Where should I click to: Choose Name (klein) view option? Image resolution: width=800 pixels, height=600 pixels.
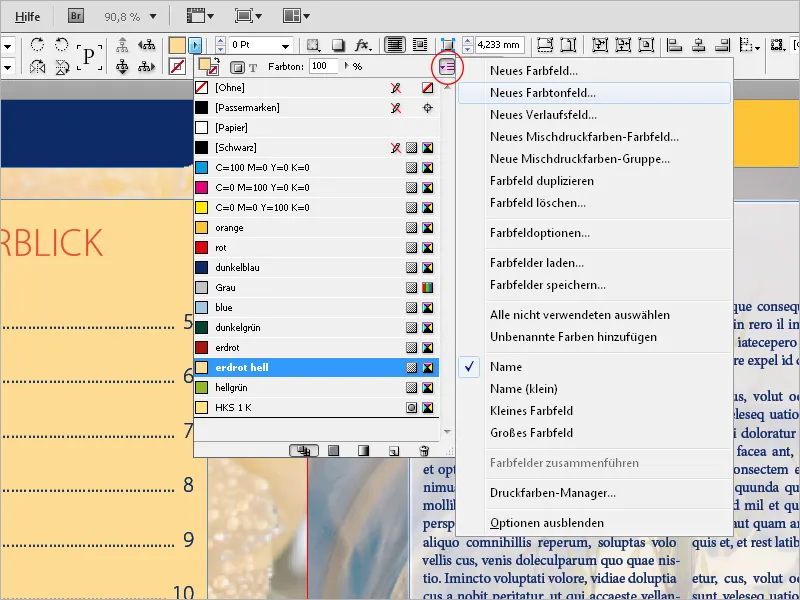[x=594, y=389]
